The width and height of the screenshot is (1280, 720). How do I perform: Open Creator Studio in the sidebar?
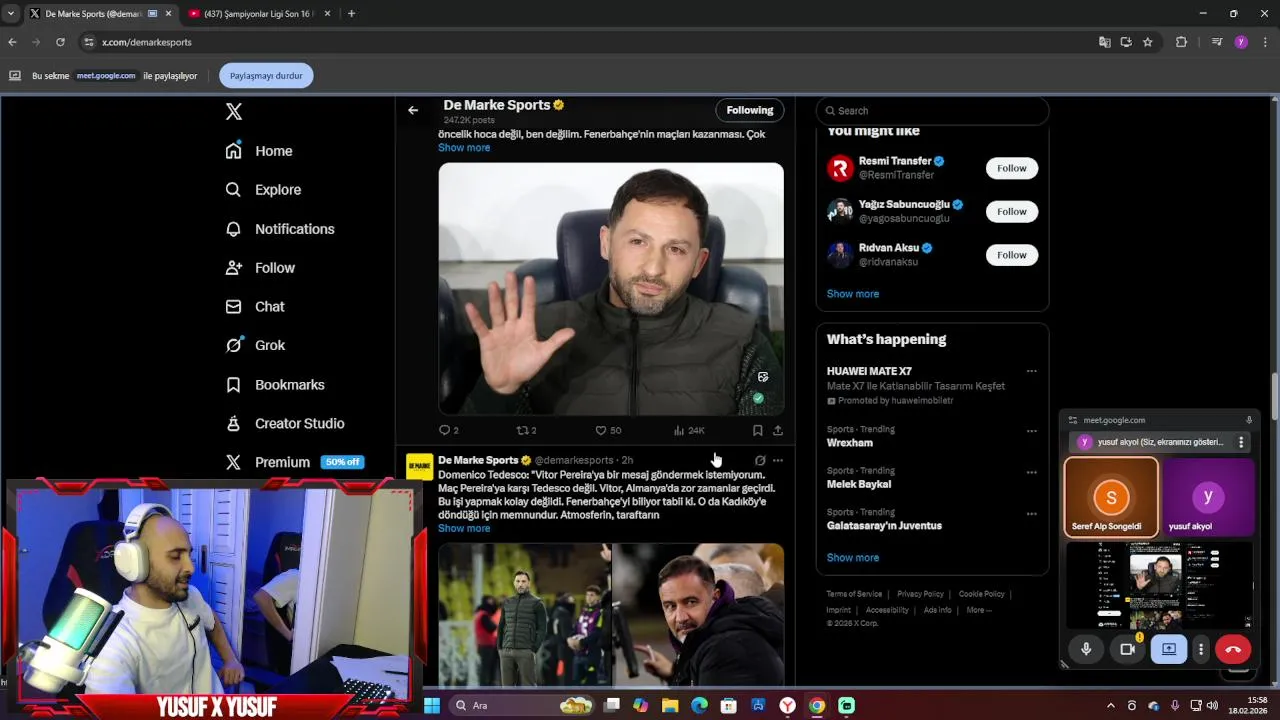pos(284,424)
